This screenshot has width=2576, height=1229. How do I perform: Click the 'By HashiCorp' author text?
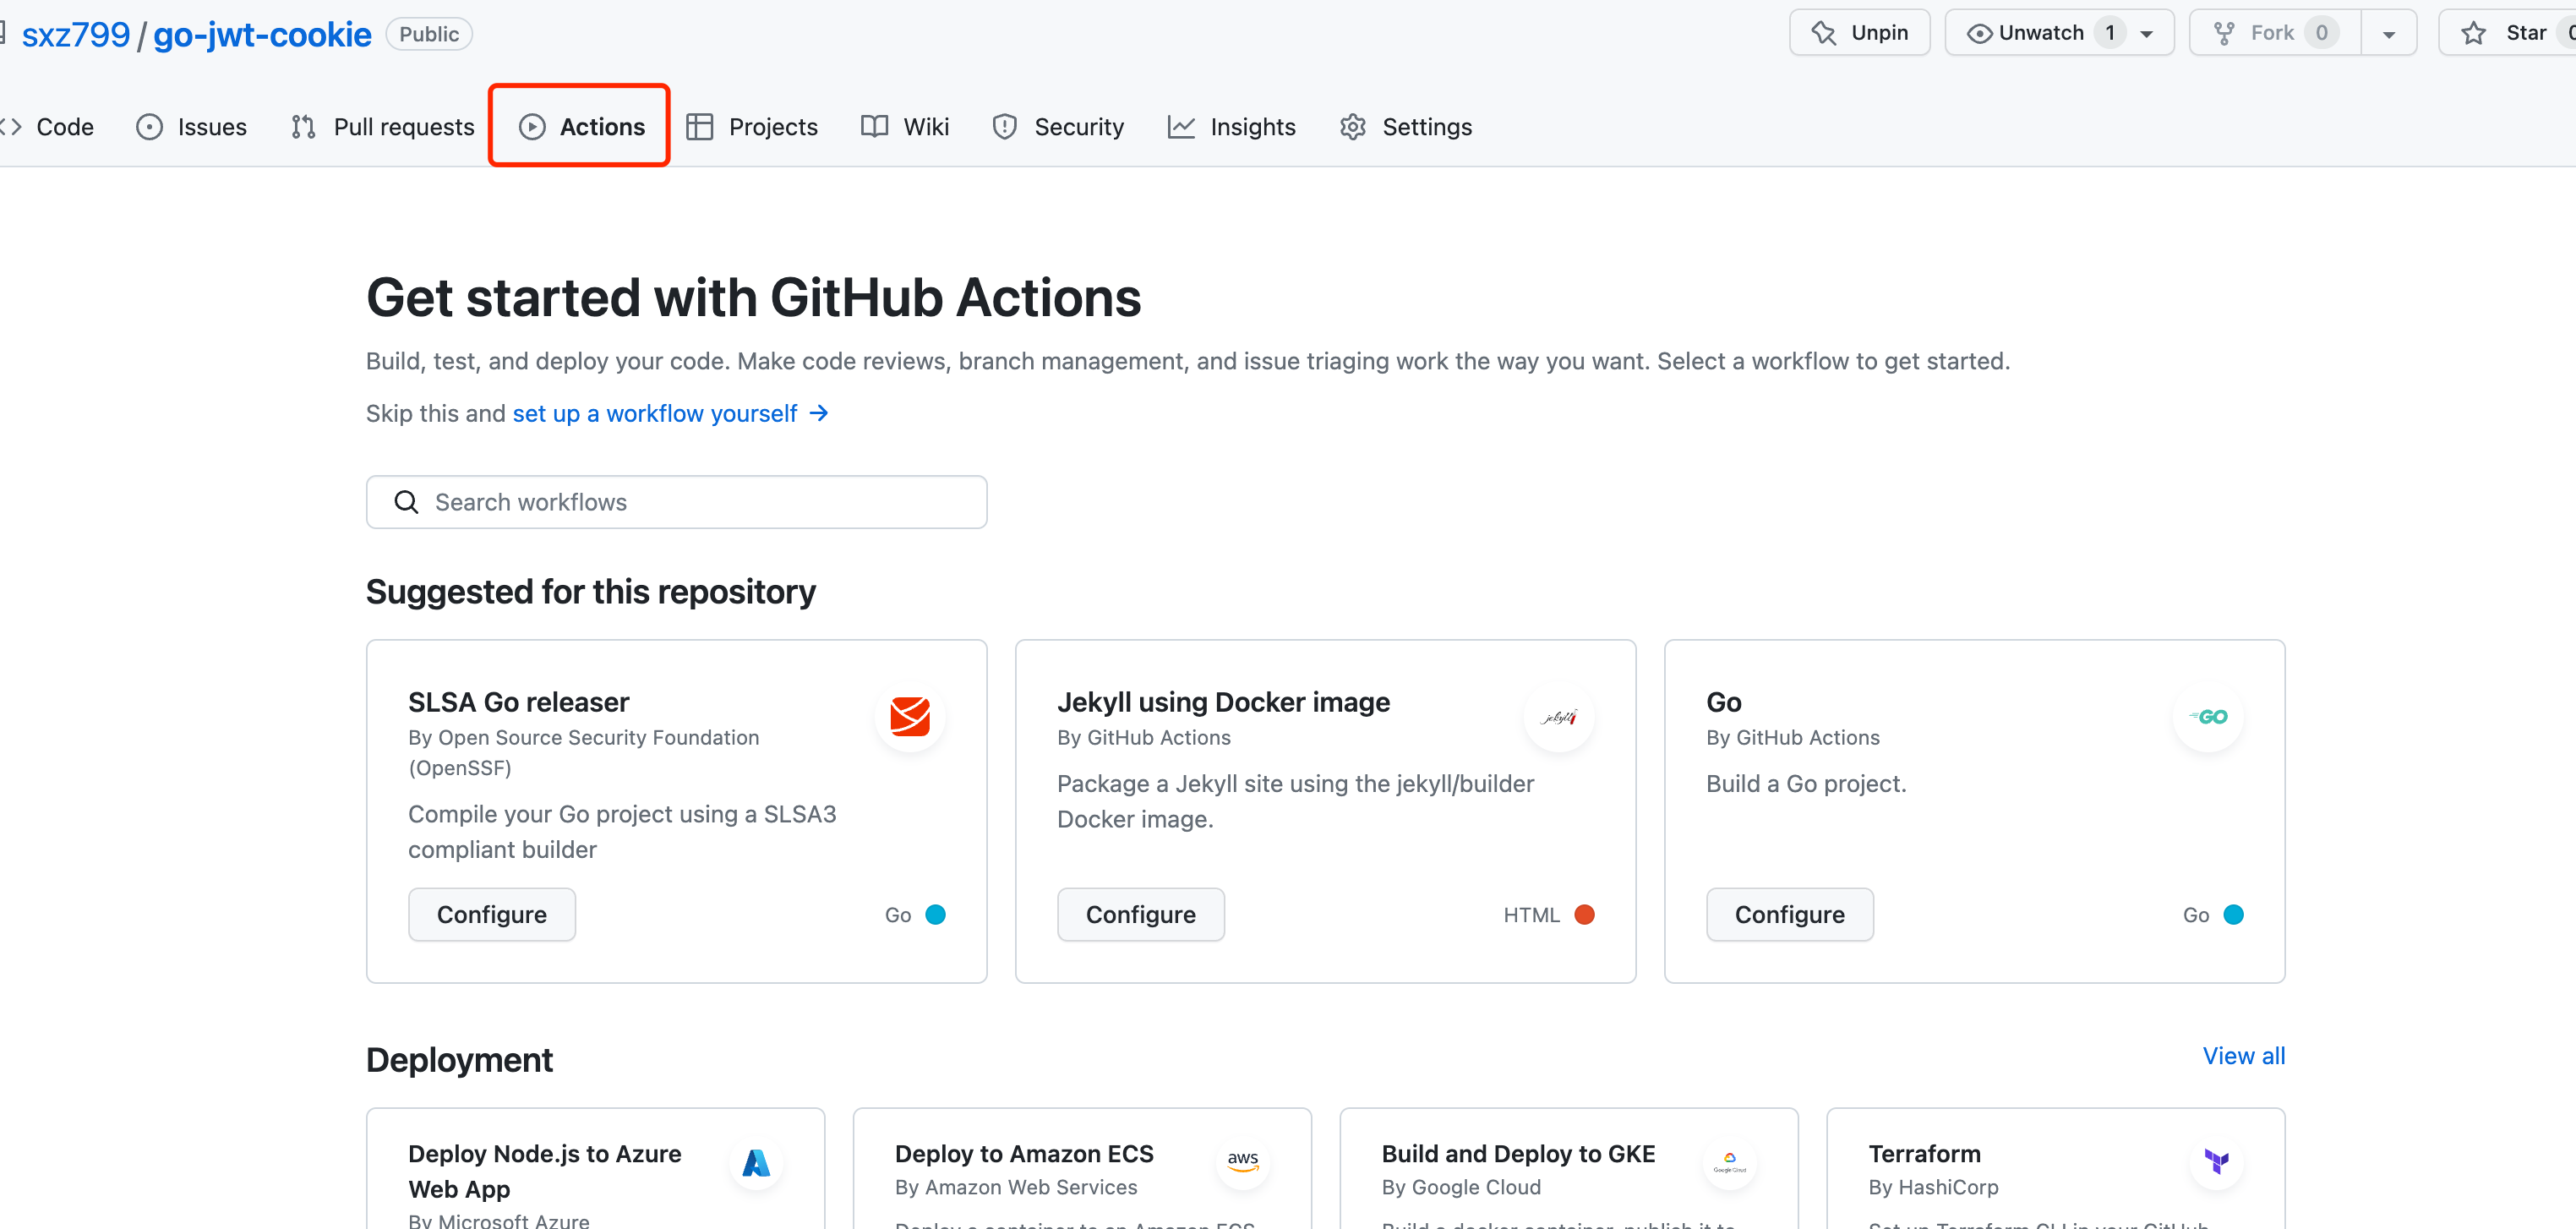click(x=1934, y=1187)
